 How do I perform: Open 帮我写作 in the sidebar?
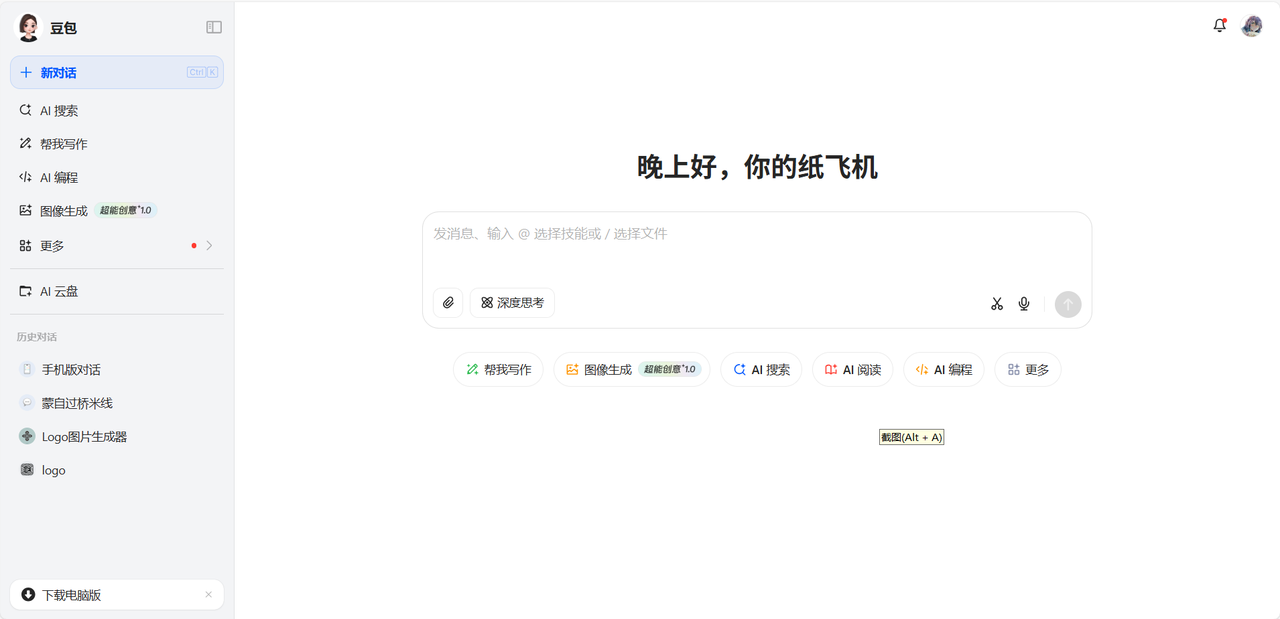point(117,144)
